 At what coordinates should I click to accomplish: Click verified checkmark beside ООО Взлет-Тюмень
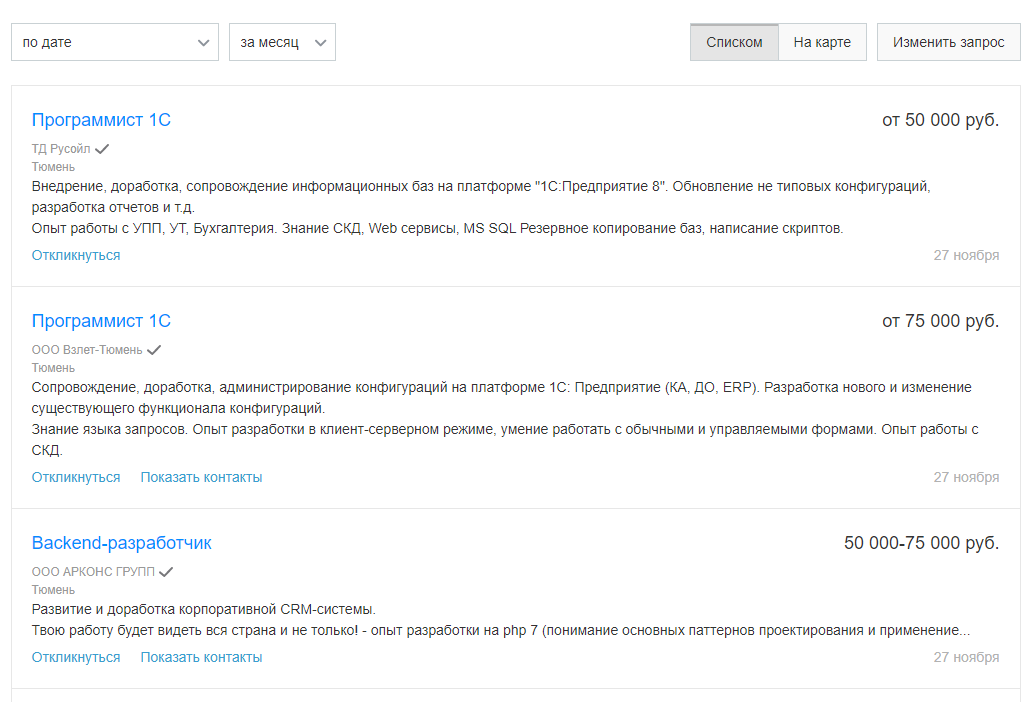point(154,350)
